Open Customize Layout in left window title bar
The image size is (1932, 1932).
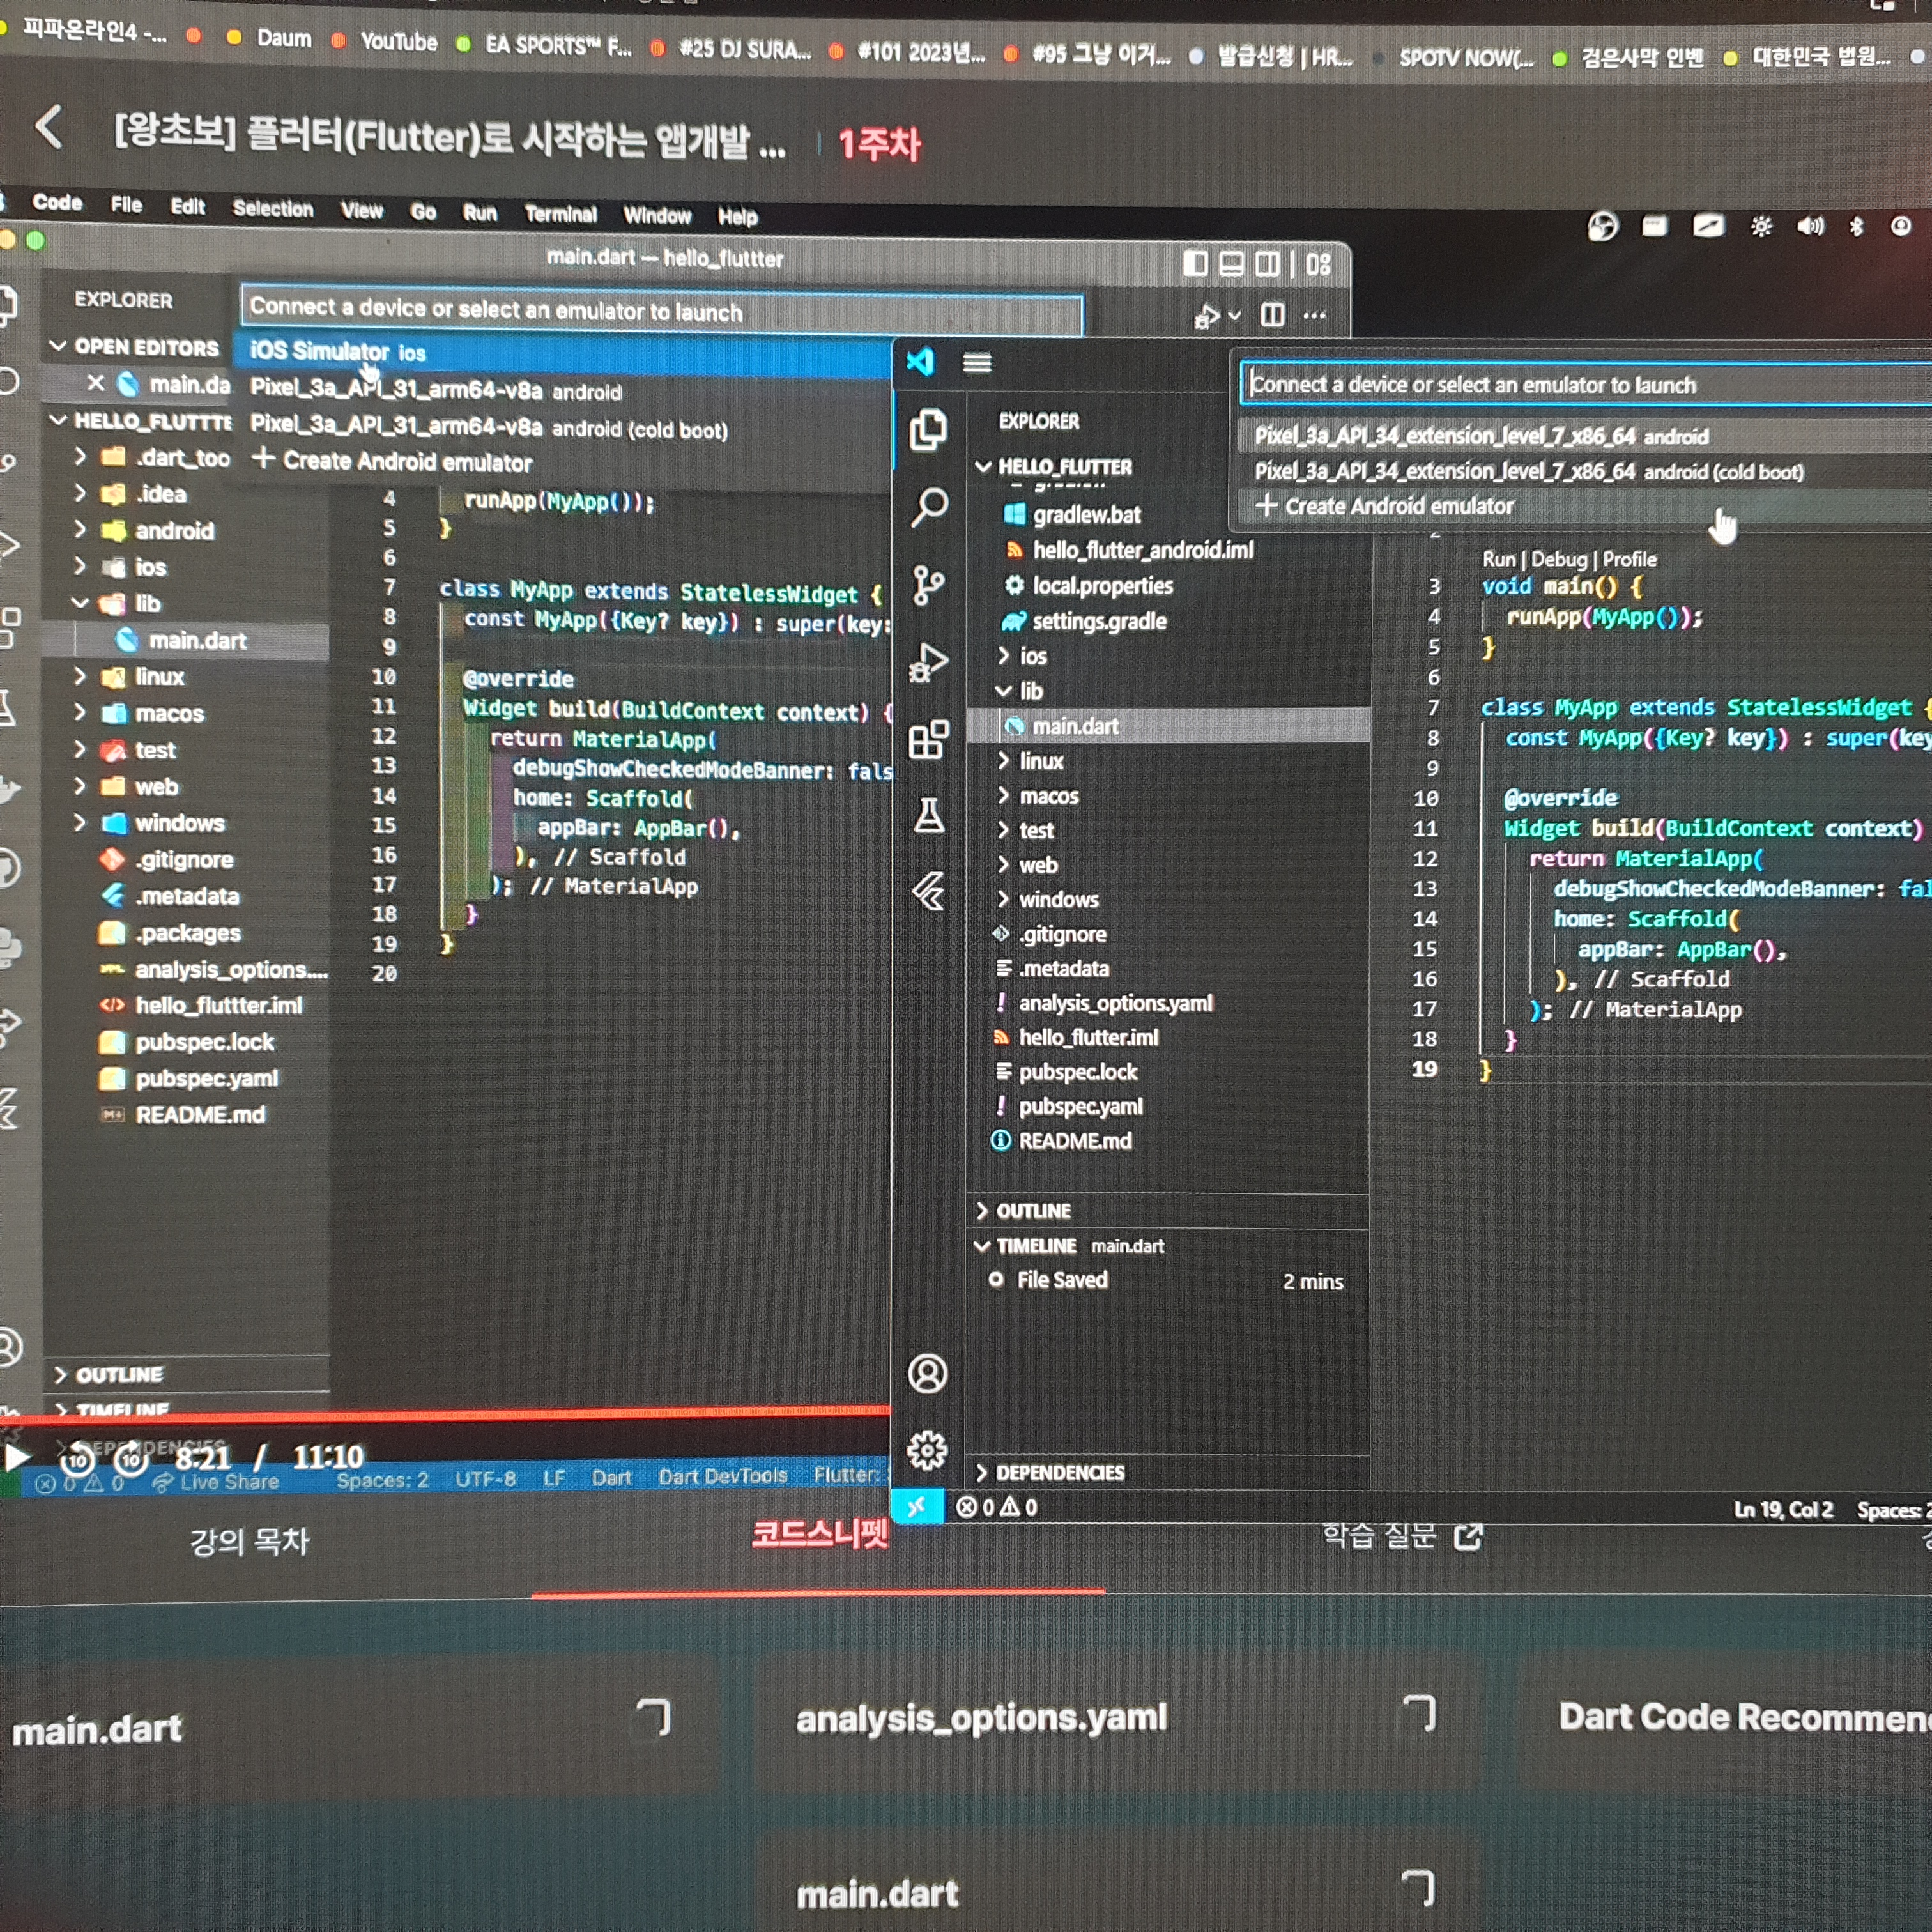1319,264
